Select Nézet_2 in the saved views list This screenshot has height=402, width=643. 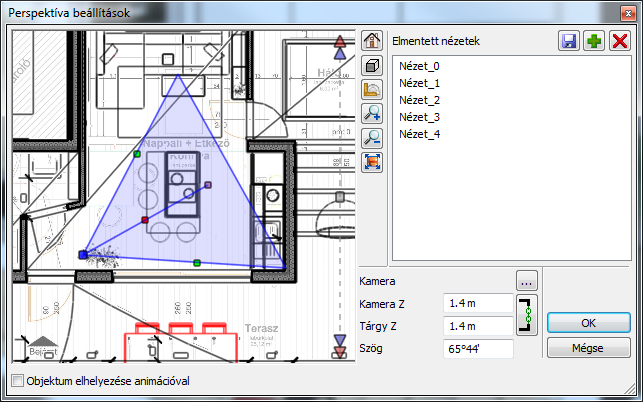[x=418, y=100]
